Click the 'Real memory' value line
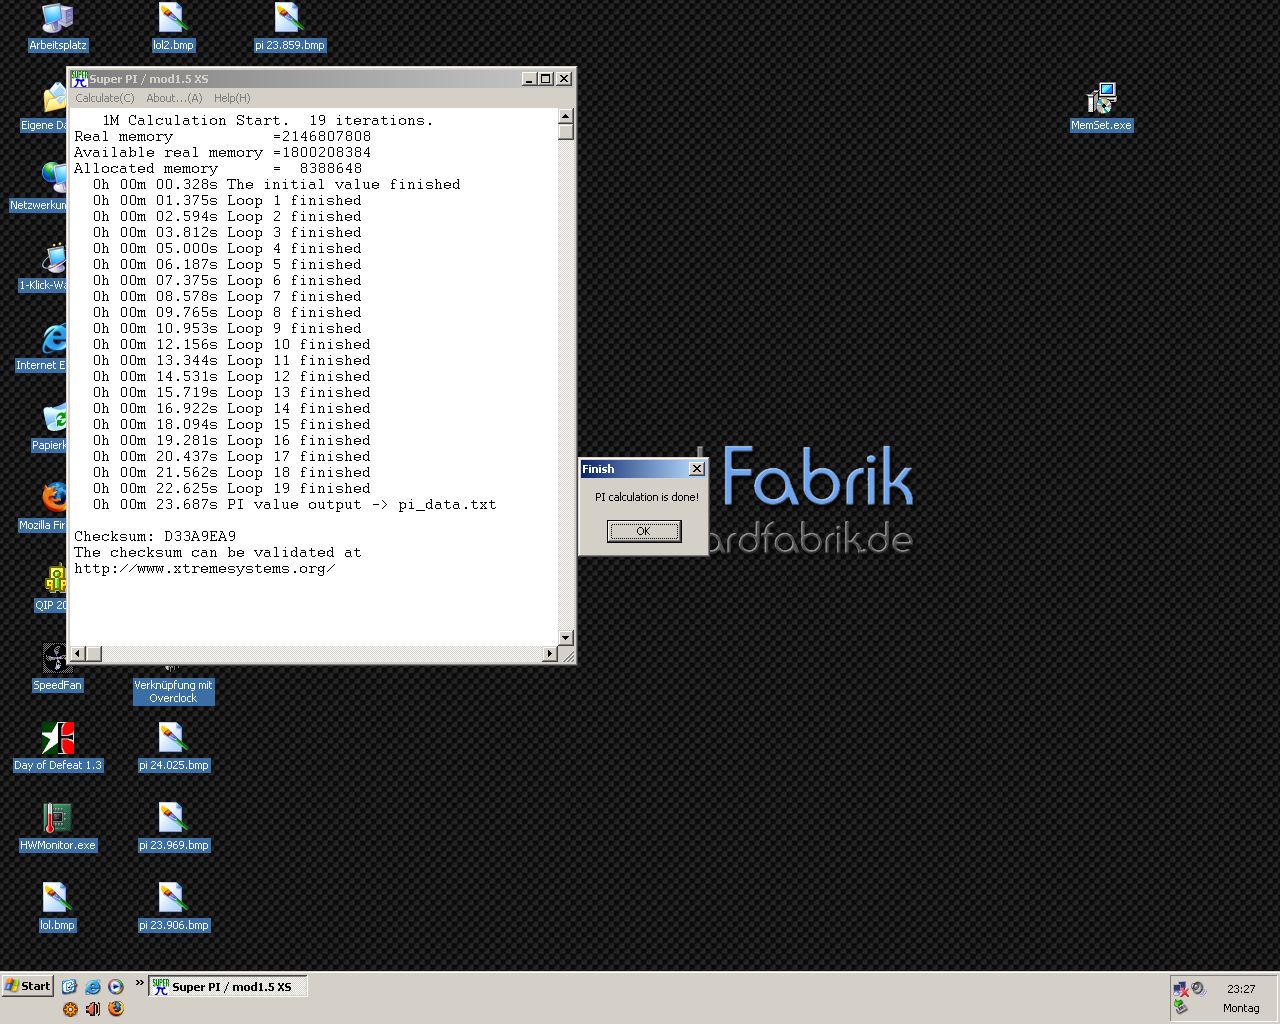Screen dimensions: 1280x1024 pos(222,136)
